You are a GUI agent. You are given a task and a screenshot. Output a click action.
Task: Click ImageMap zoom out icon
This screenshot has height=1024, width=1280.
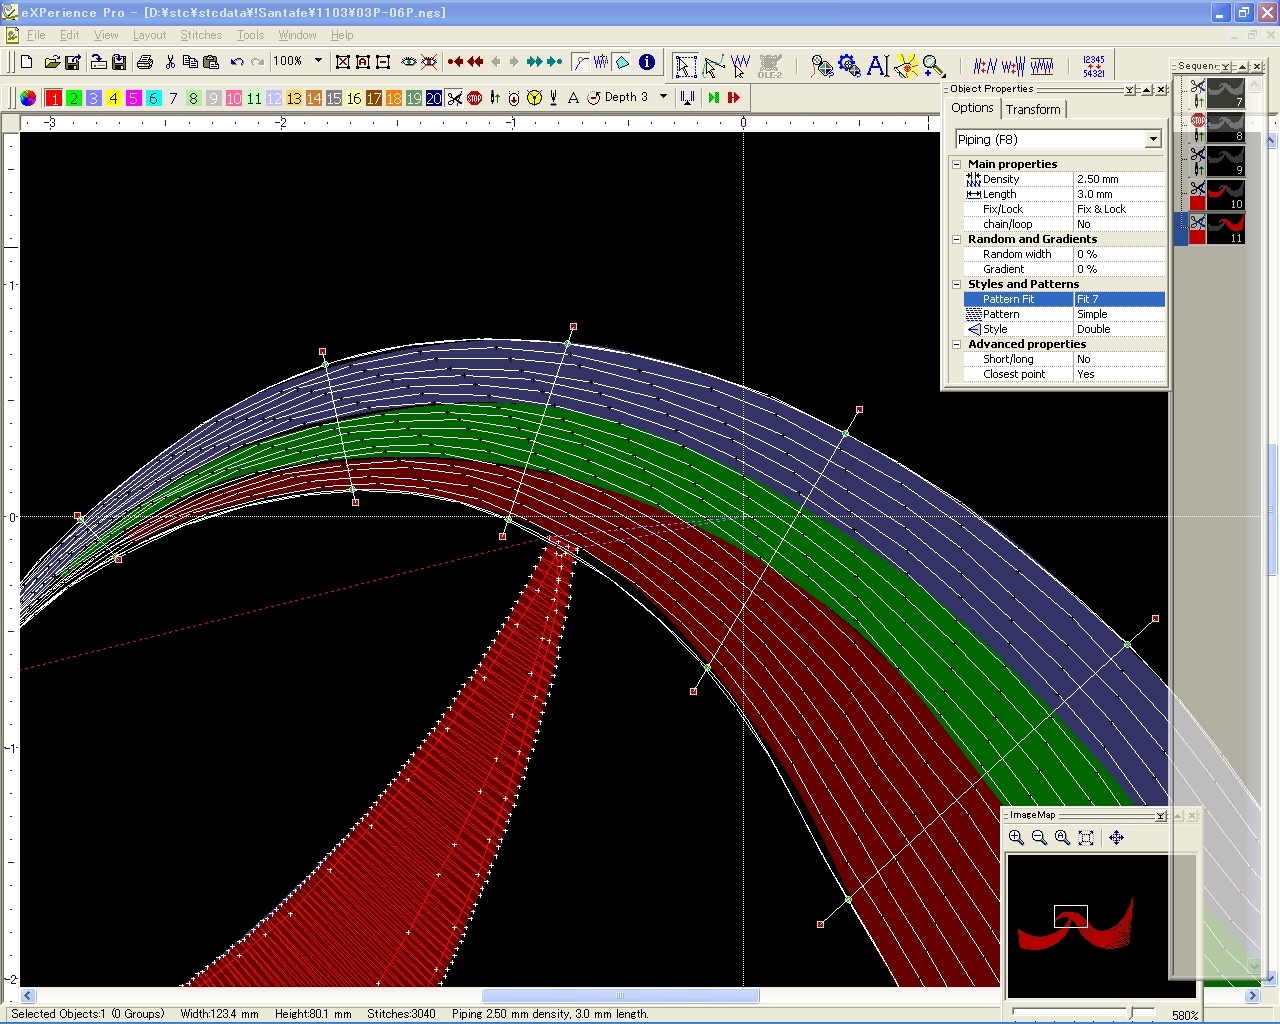point(1039,838)
